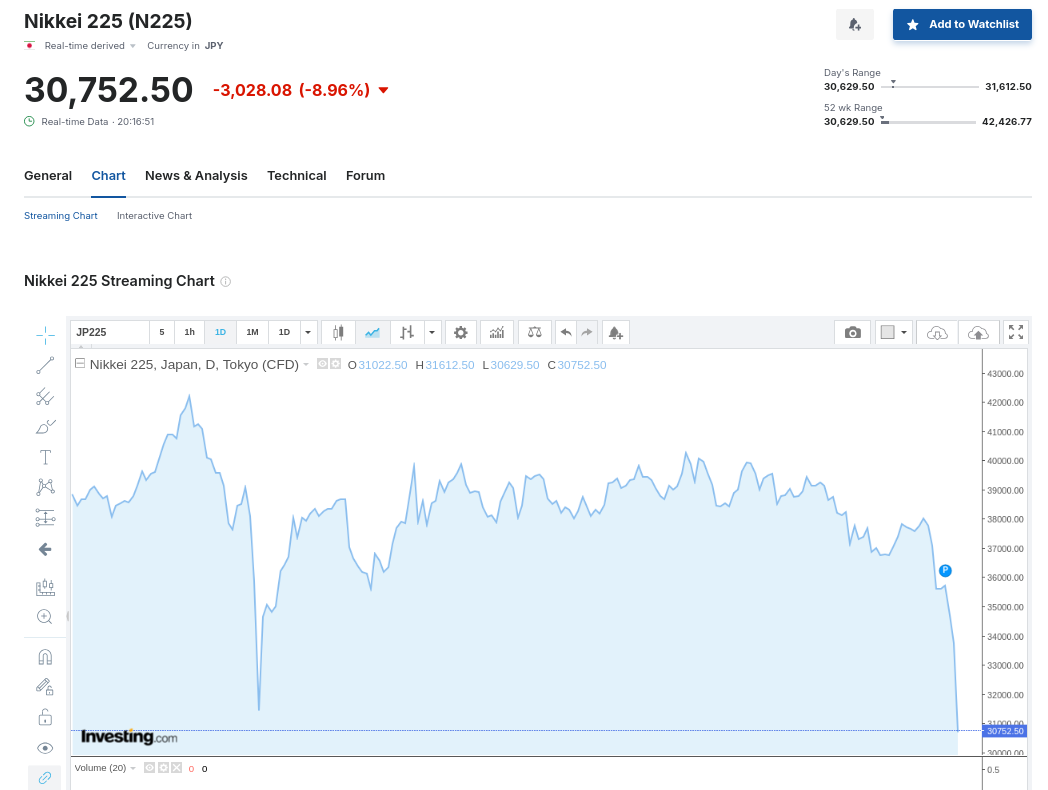1048x790 pixels.
Task: Save chart layout with cloud upload icon
Action: click(978, 332)
